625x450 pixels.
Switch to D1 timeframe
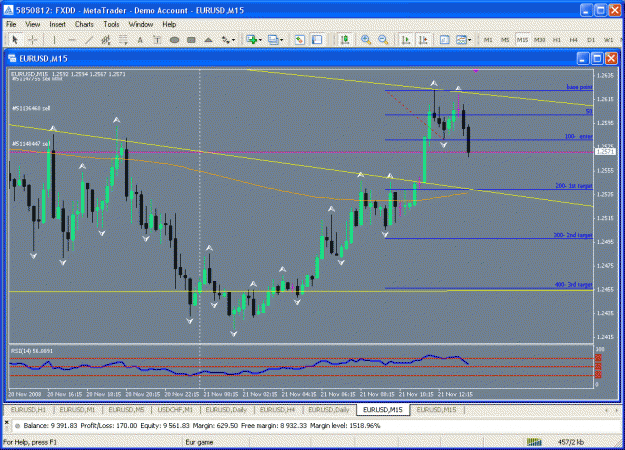tap(591, 40)
